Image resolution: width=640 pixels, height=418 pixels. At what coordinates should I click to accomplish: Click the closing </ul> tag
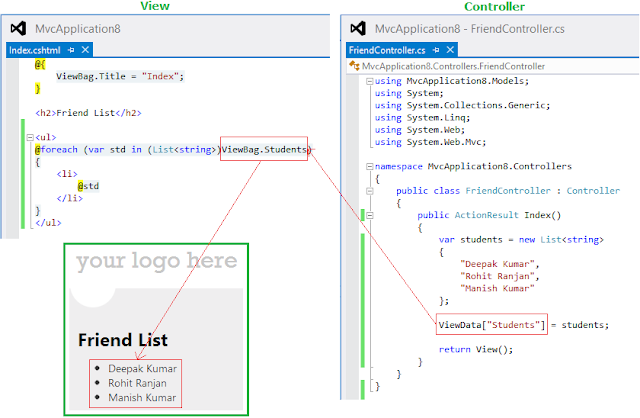pos(48,223)
